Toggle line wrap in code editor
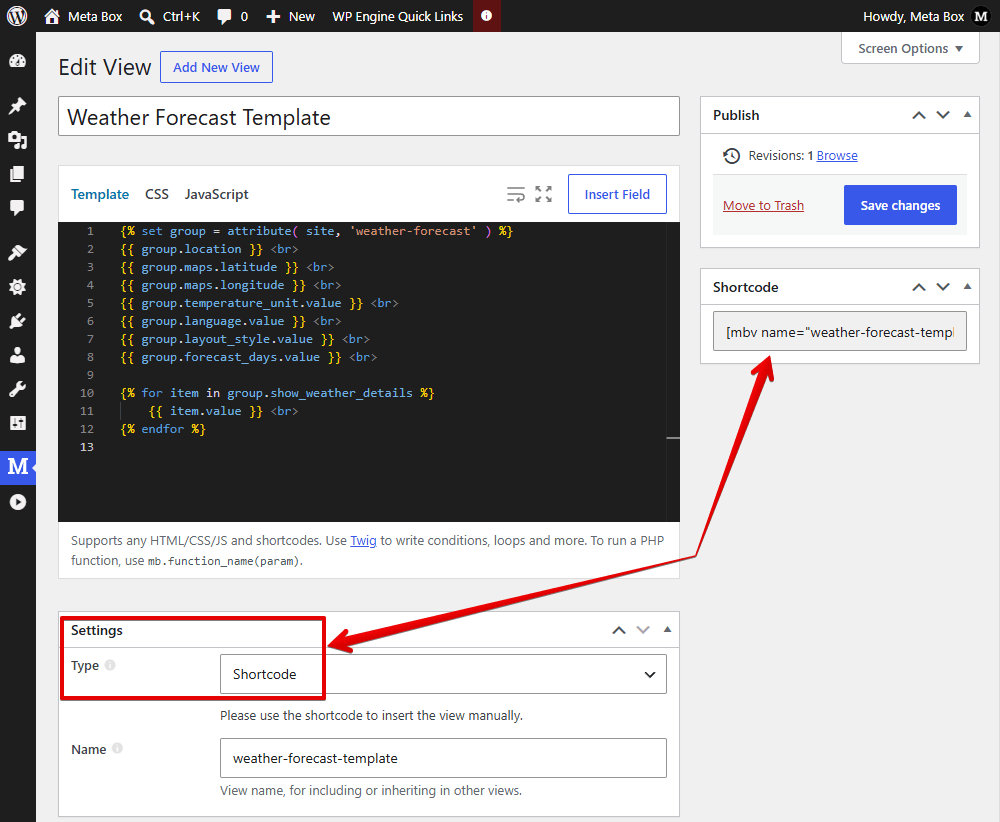The image size is (1000, 822). click(515, 194)
